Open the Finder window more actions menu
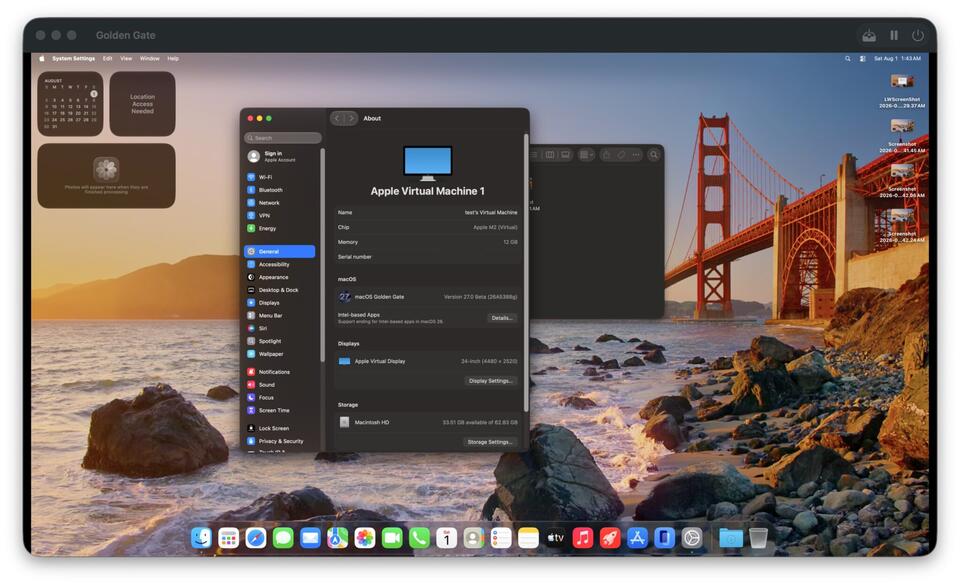 636,155
